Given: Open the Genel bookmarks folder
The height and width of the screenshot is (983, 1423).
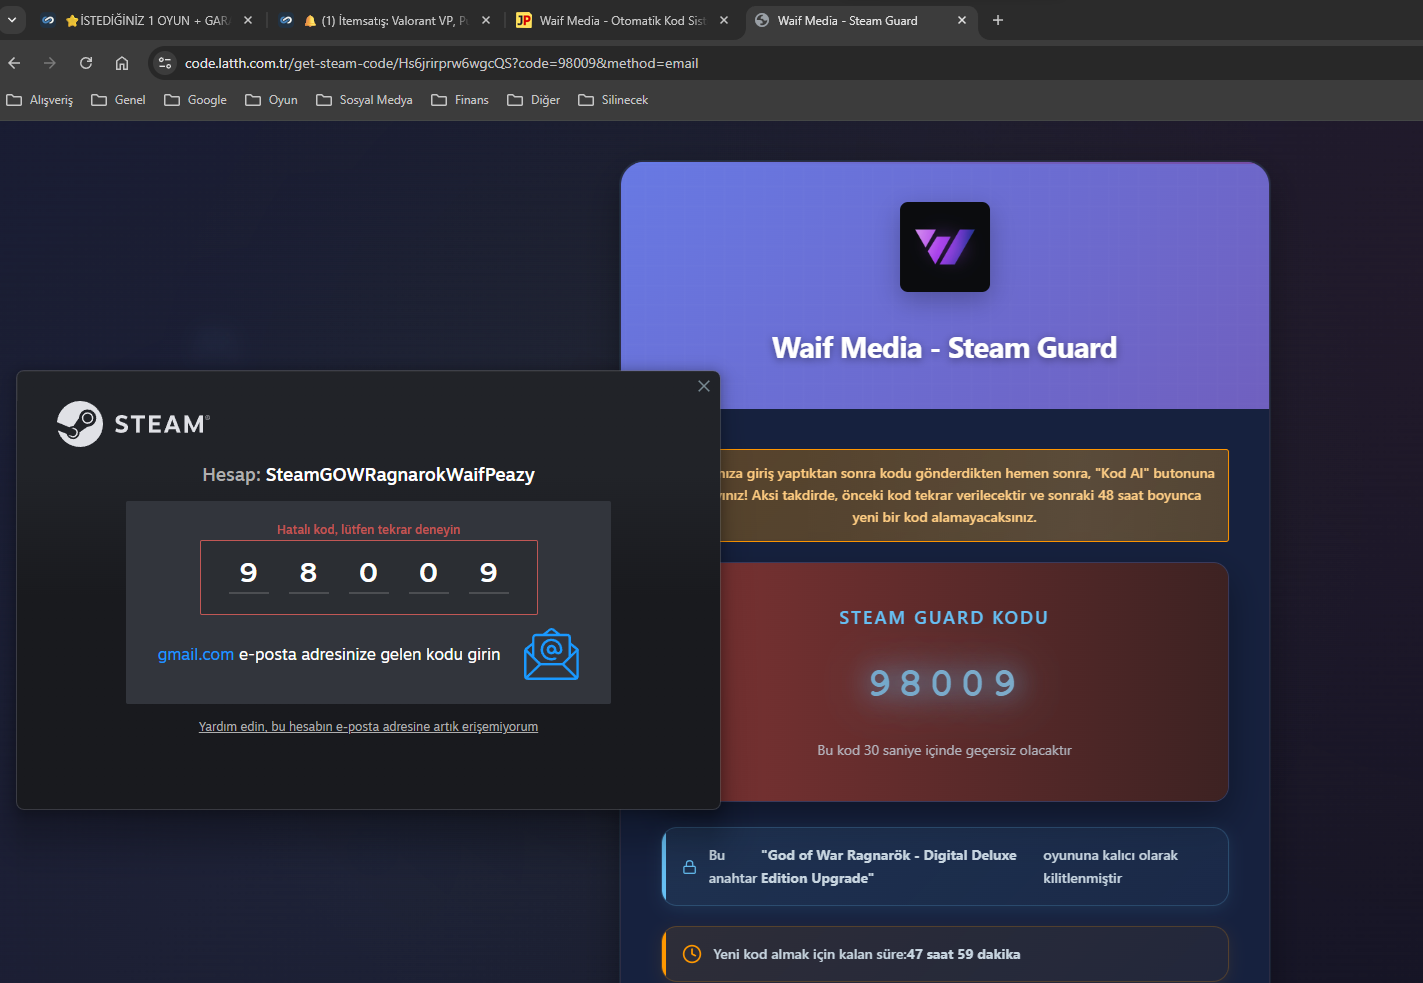Looking at the screenshot, I should click(119, 100).
